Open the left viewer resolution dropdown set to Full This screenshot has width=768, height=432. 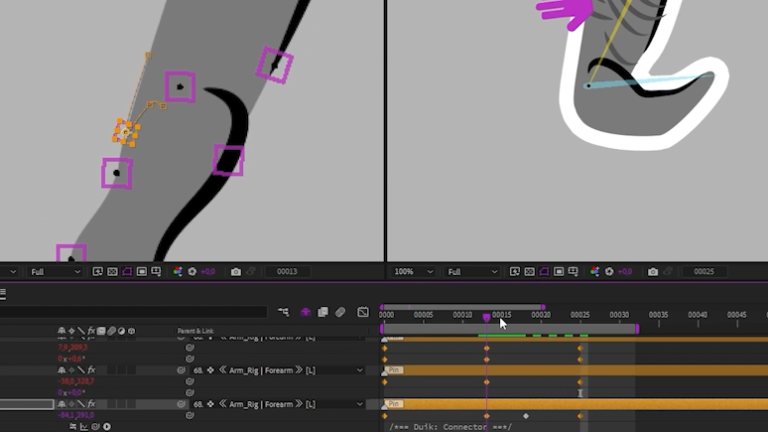click(x=54, y=271)
